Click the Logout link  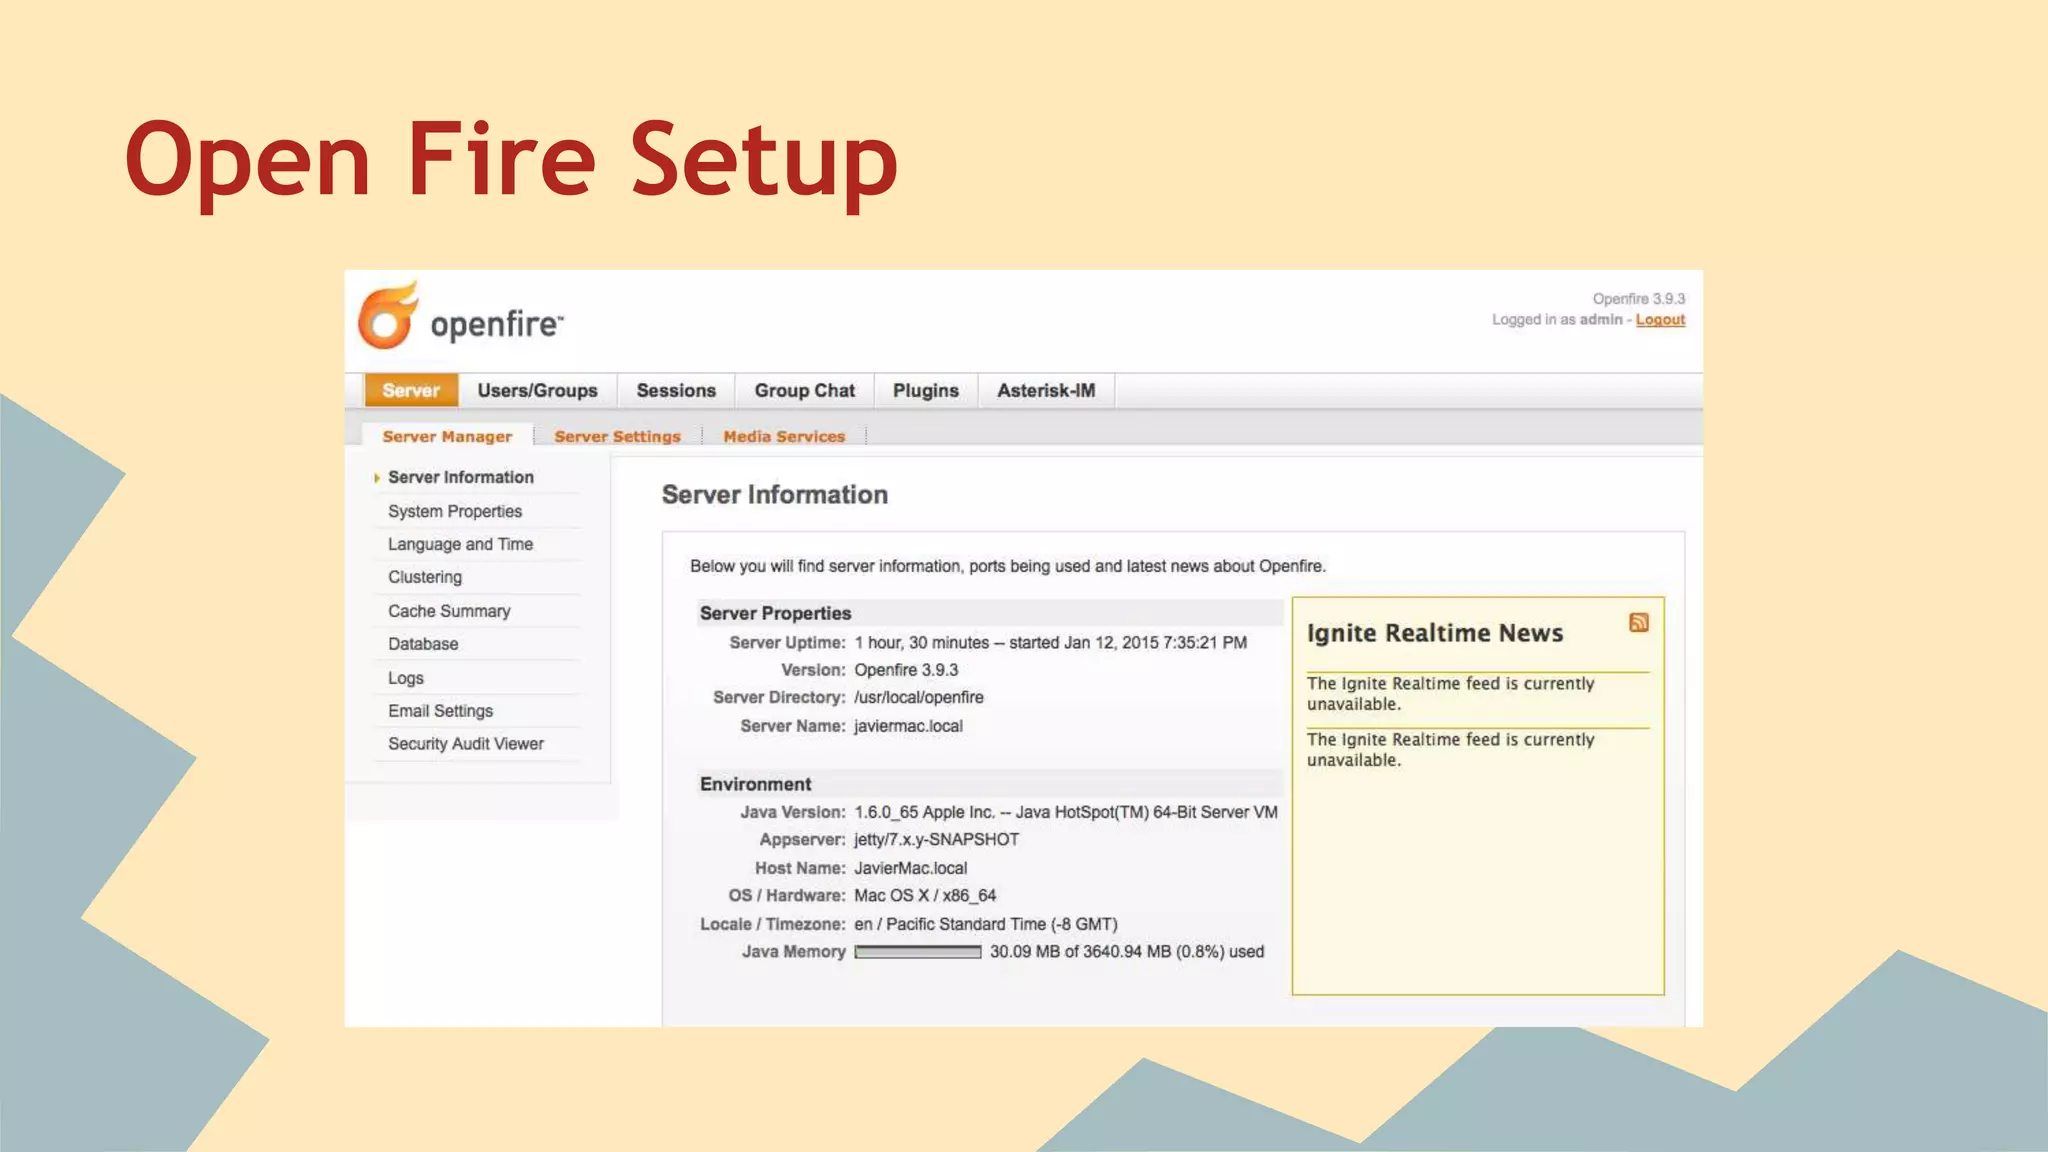click(1660, 320)
